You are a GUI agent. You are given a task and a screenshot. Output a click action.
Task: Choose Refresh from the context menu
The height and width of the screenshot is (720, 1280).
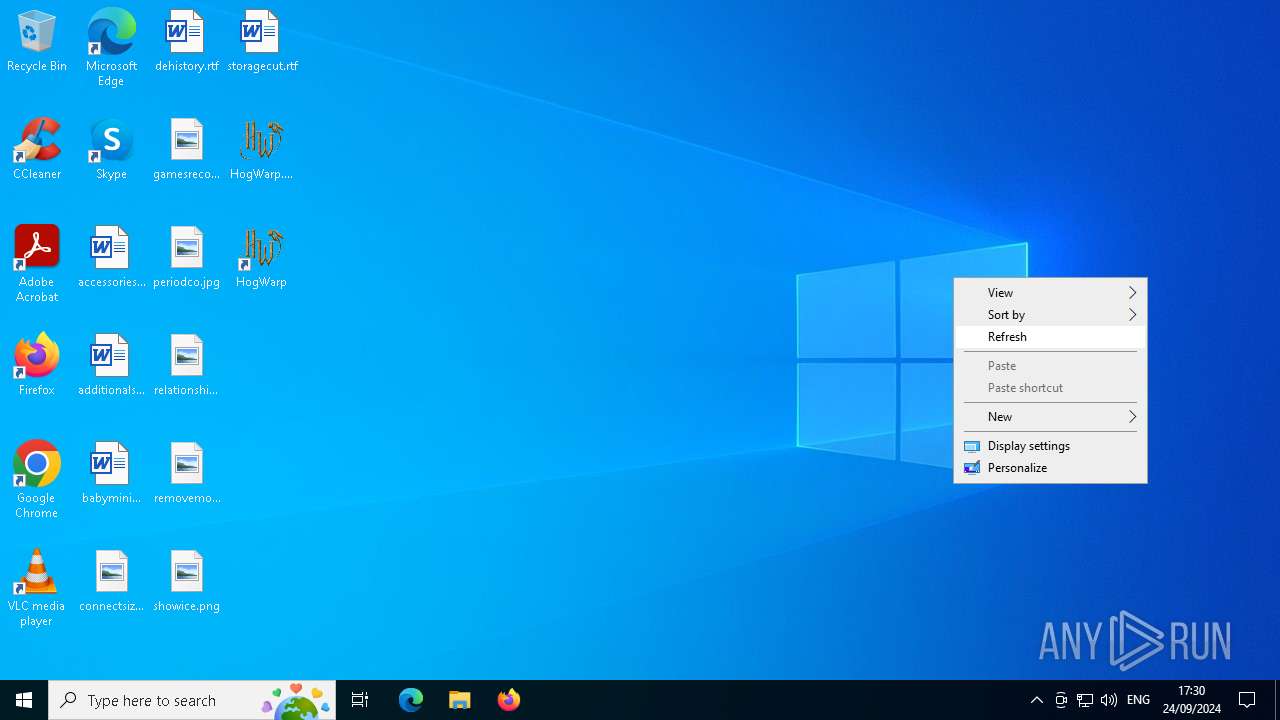tap(1050, 337)
